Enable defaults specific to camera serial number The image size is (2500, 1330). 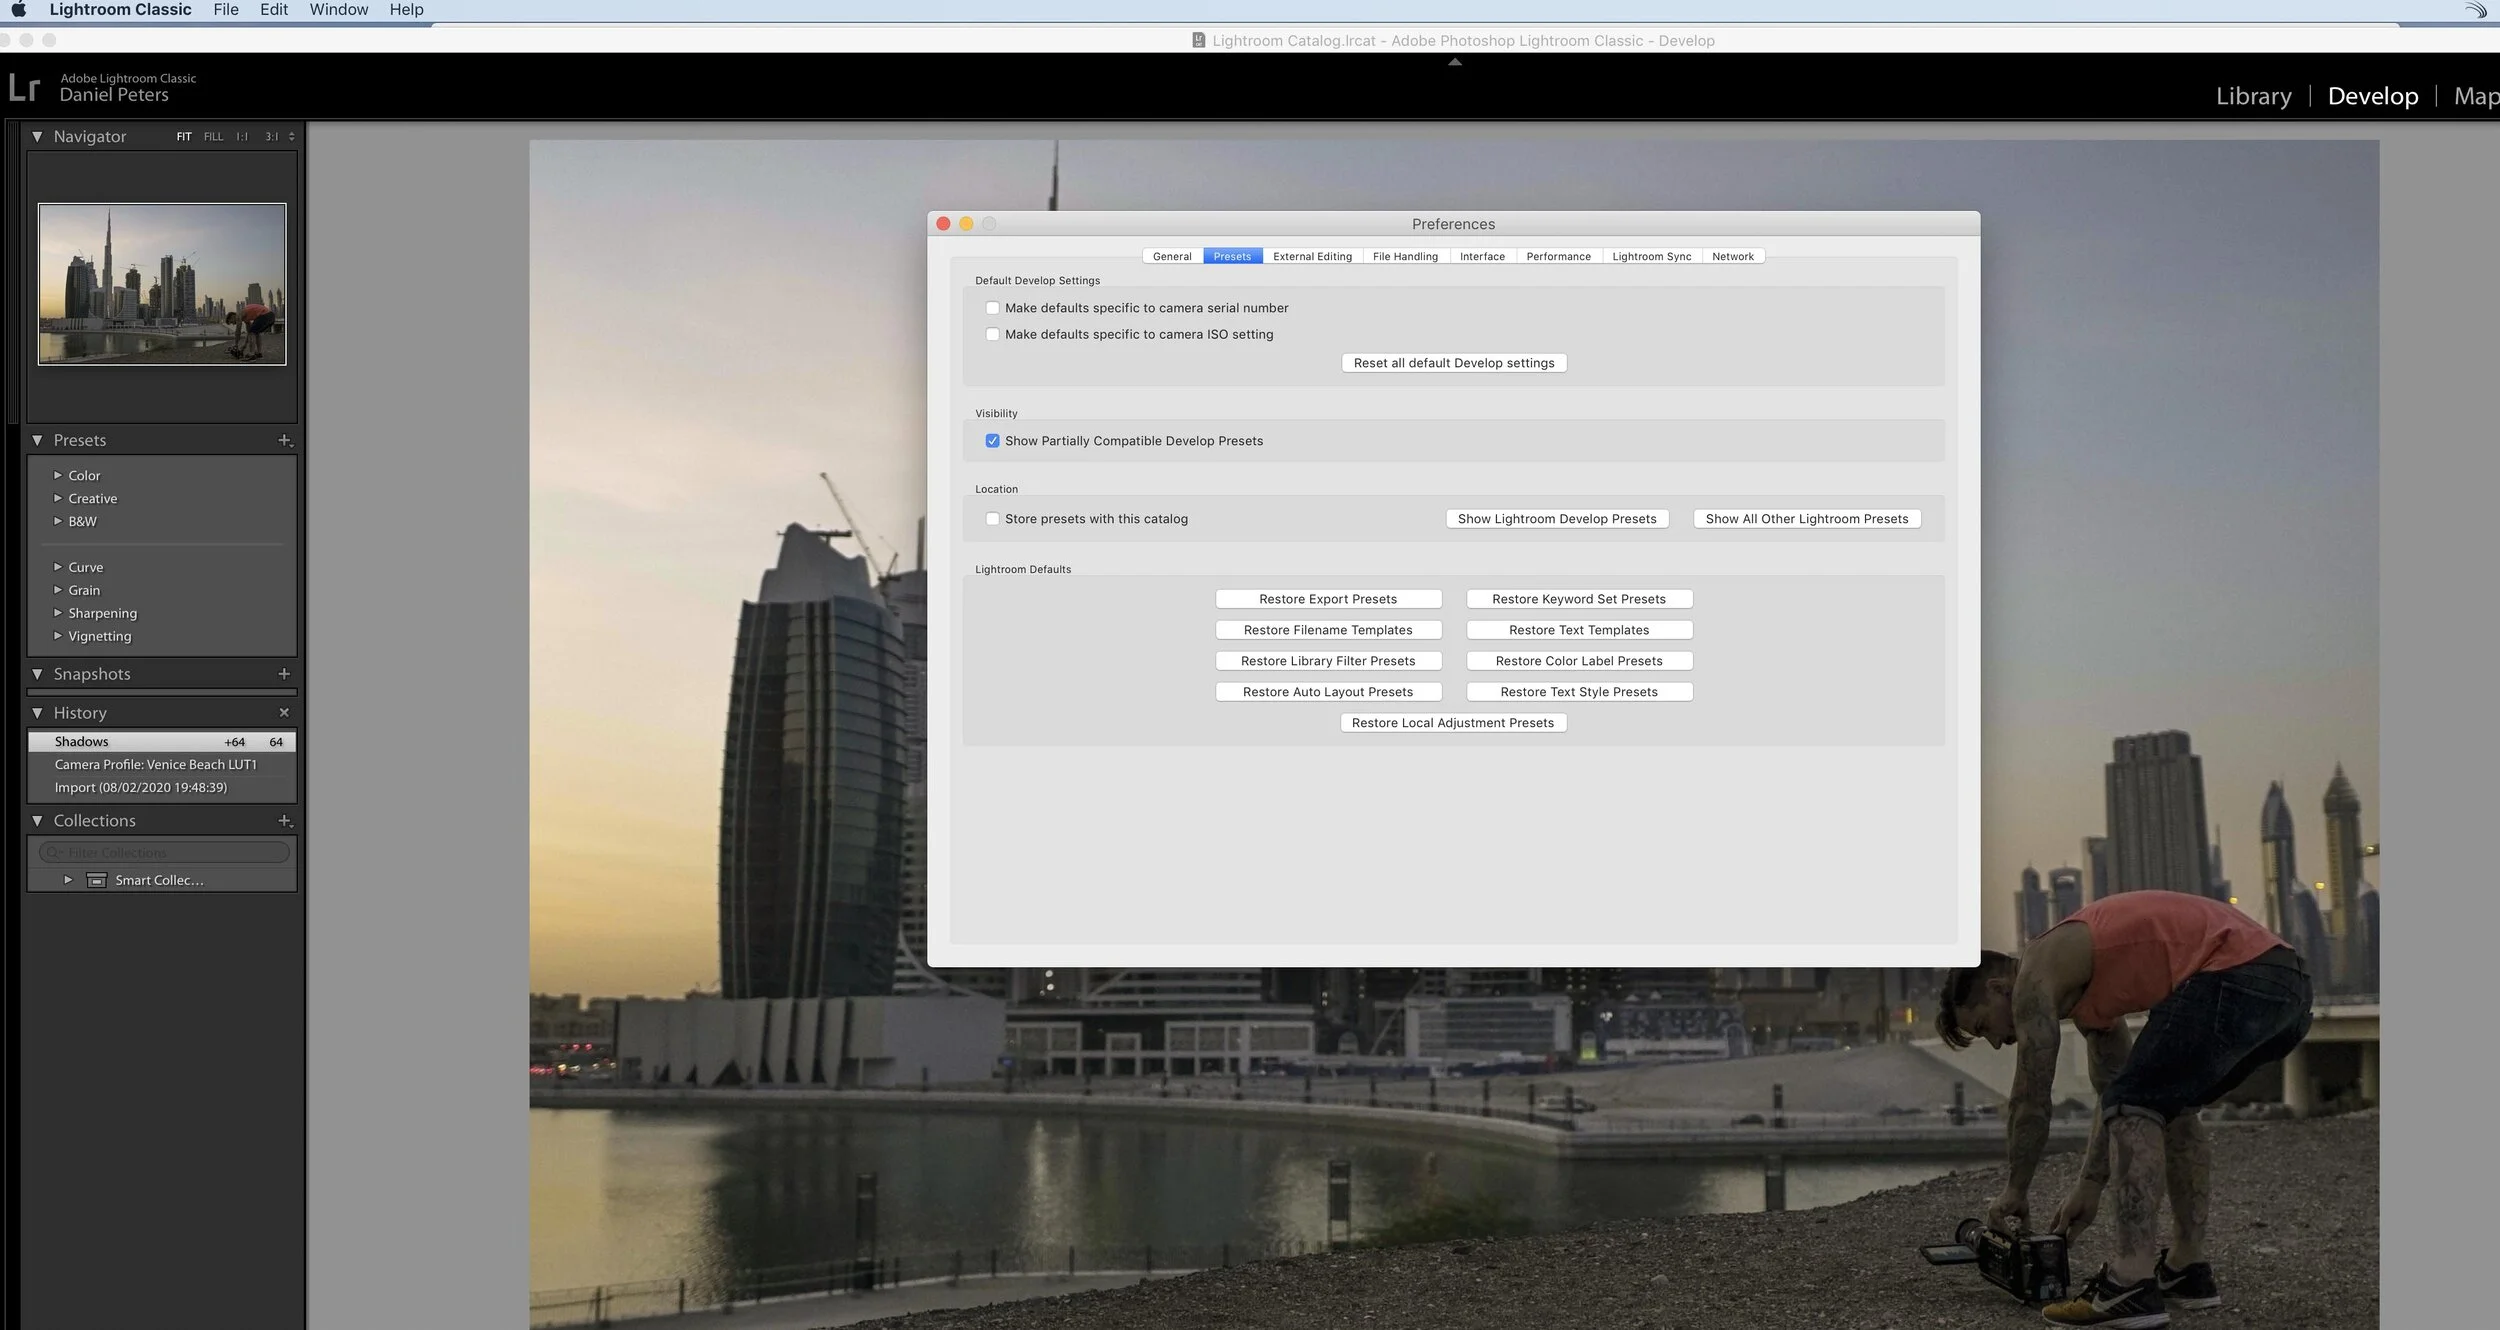coord(992,308)
